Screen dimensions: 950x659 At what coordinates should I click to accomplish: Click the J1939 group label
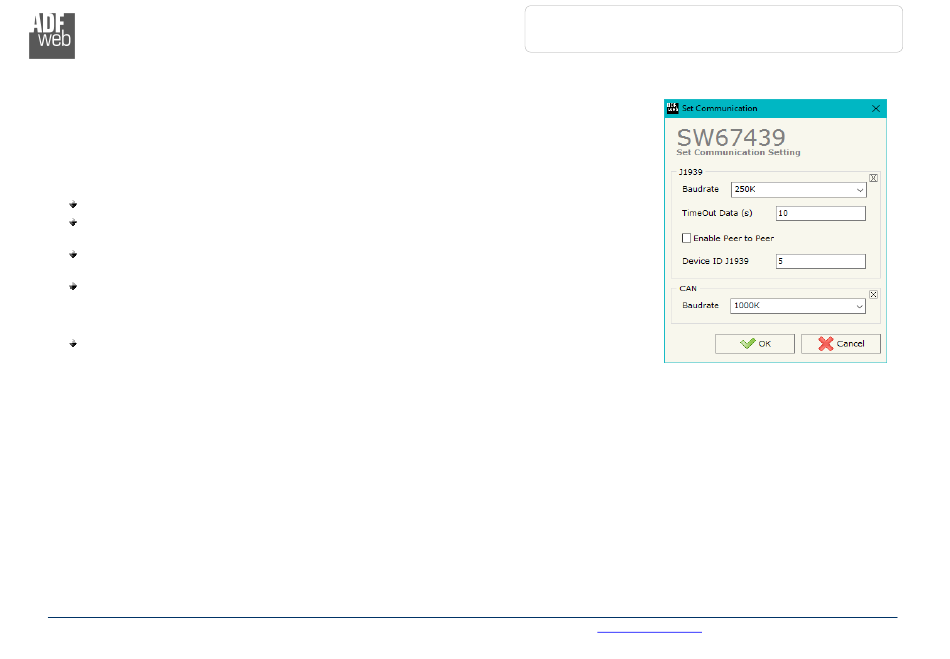(x=690, y=172)
